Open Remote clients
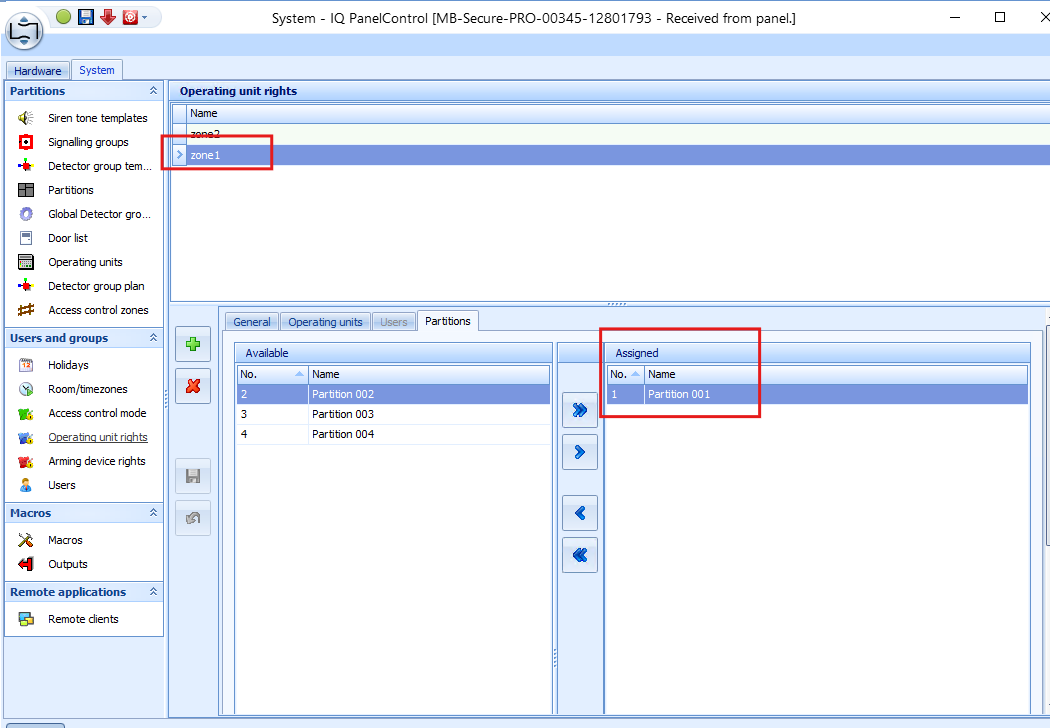Screen dimensions: 1050x728 pos(83,619)
